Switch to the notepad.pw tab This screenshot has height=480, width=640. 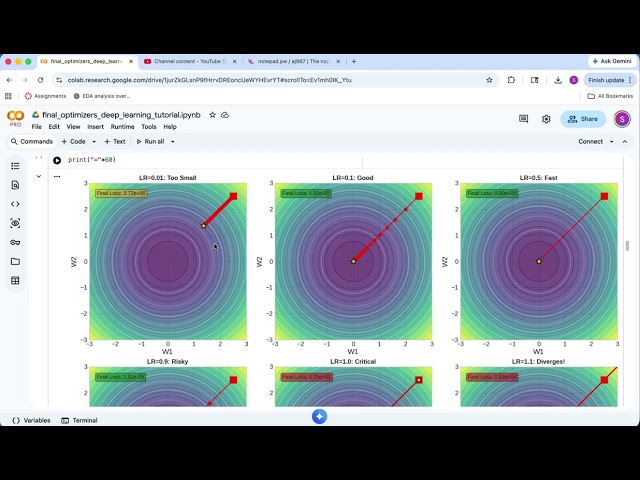293,61
